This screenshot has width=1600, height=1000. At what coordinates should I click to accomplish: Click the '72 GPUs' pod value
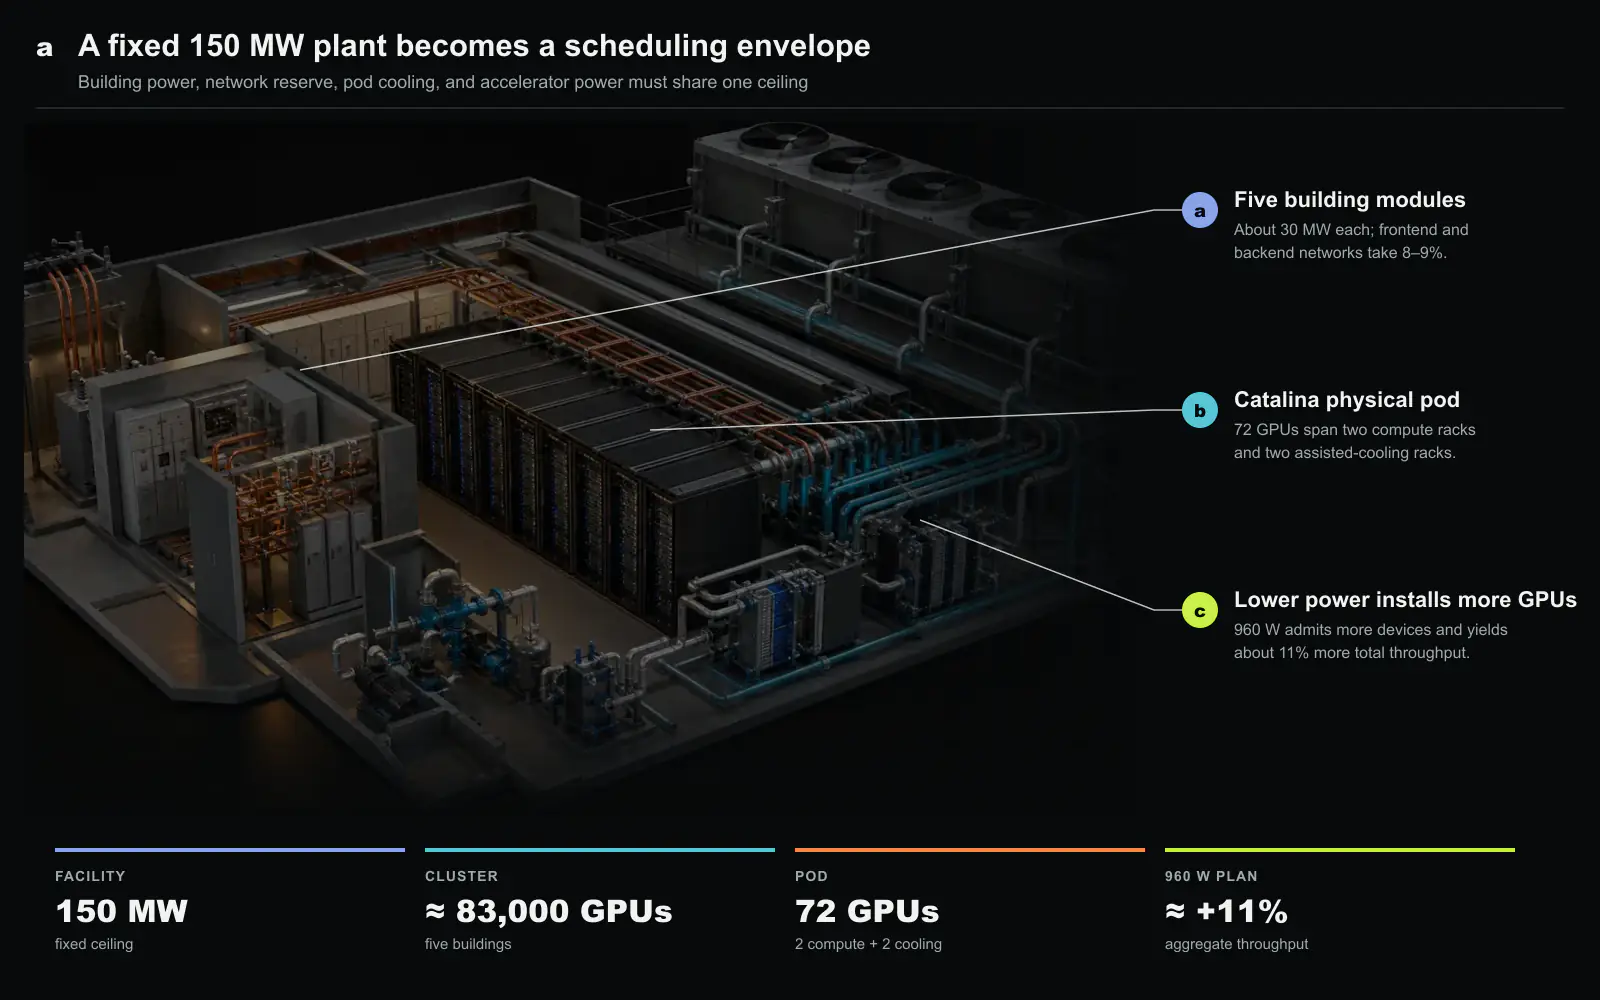pyautogui.click(x=867, y=911)
